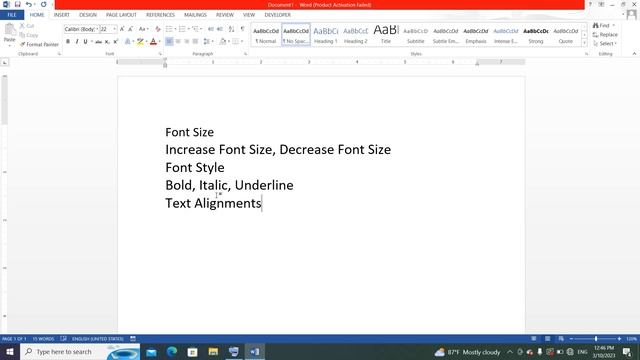Screen dimensions: 640x360
Task: Save document from Quick Access Toolbar
Action: tap(18, 4)
